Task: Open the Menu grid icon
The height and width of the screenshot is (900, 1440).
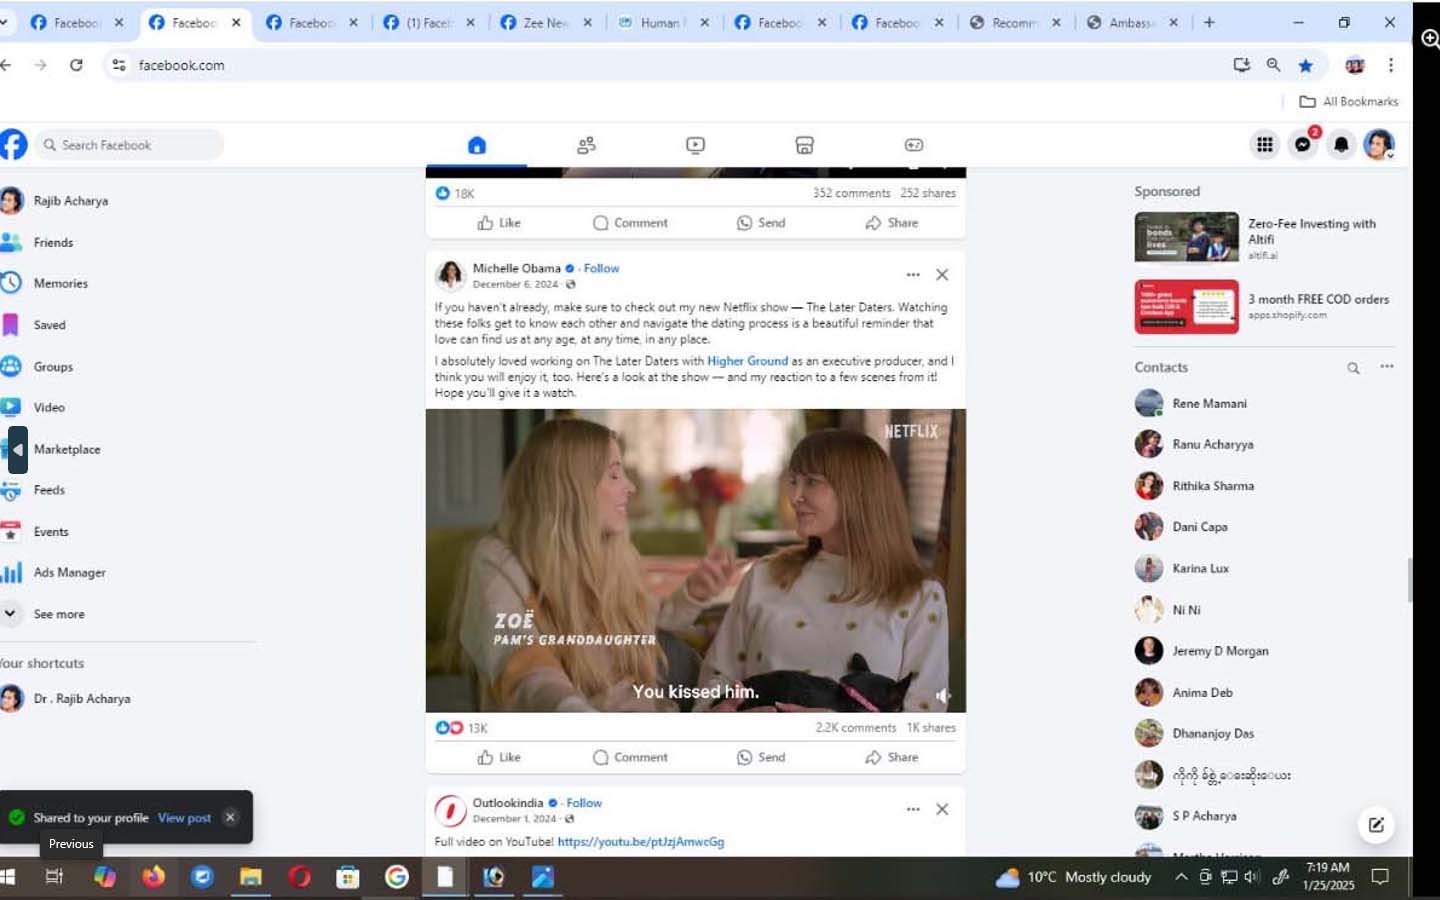Action: 1265,145
